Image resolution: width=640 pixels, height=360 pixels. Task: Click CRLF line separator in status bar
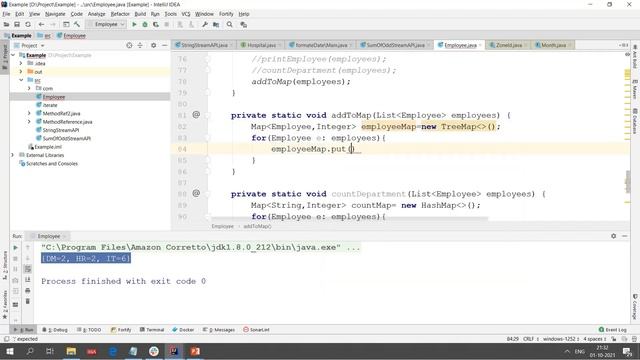coord(530,339)
